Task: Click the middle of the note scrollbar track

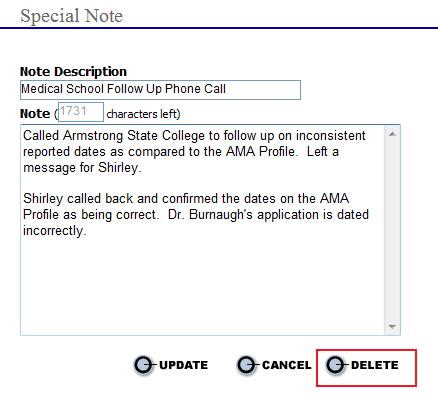Action: pos(392,230)
